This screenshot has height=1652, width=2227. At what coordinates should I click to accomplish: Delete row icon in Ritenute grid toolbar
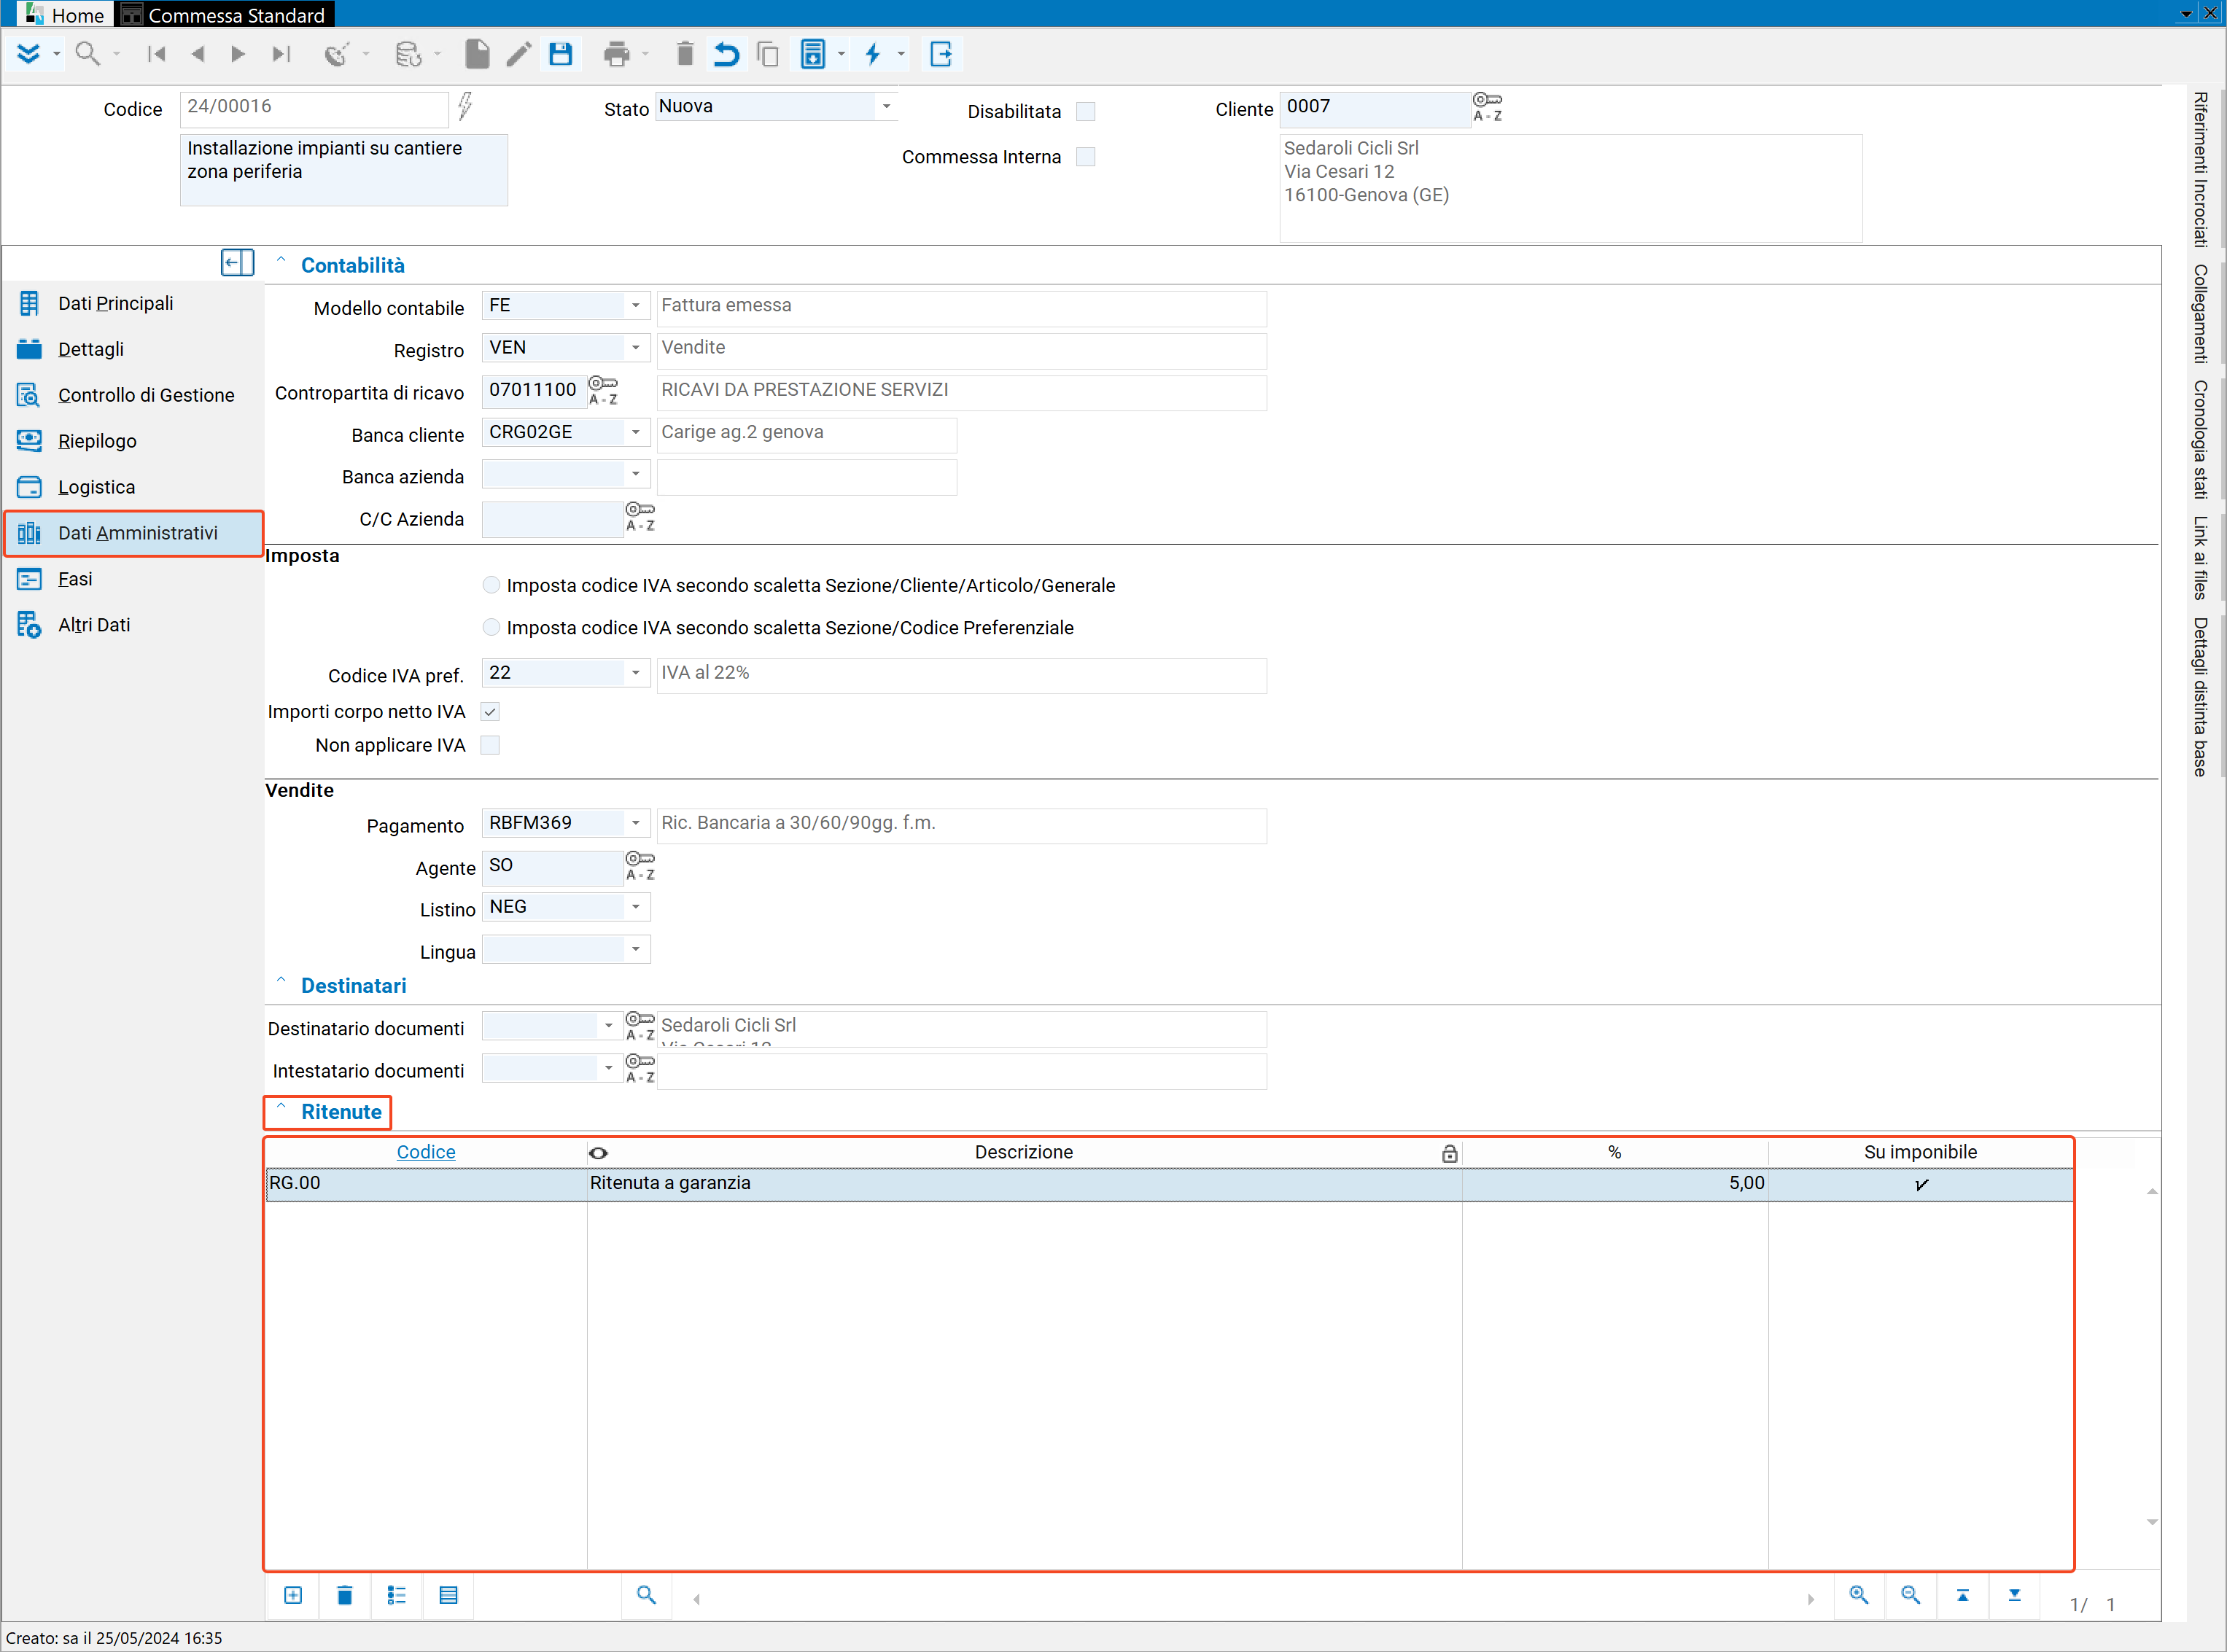pos(345,1596)
